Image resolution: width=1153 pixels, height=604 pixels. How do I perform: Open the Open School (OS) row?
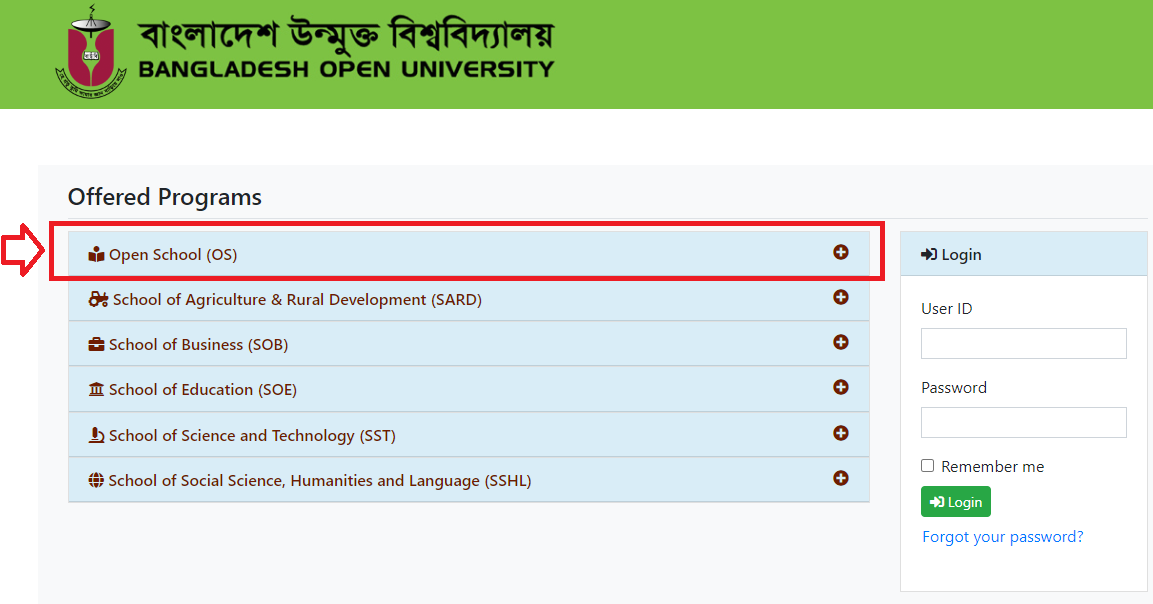coord(468,254)
